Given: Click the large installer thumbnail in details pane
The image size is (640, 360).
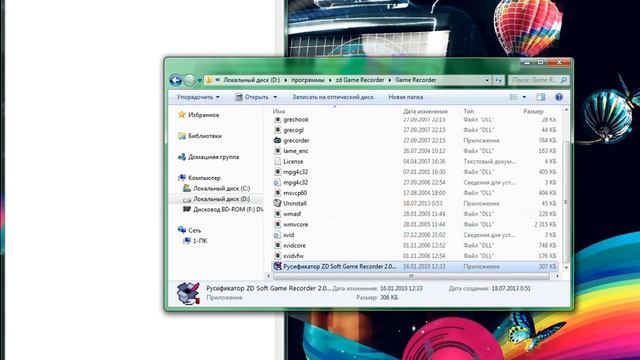Looking at the screenshot, I should [188, 293].
